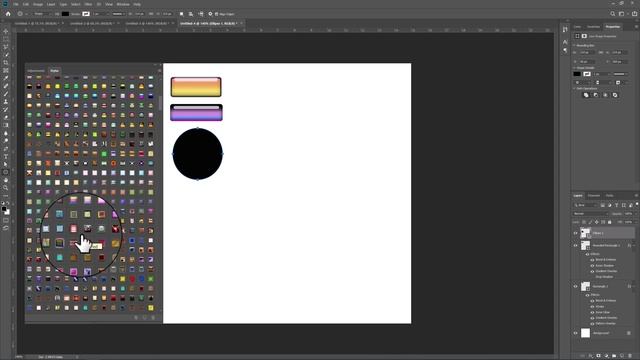Click the Combine shapes icon in Properties
Viewport: 640px width, 360px height.
pyautogui.click(x=586, y=95)
